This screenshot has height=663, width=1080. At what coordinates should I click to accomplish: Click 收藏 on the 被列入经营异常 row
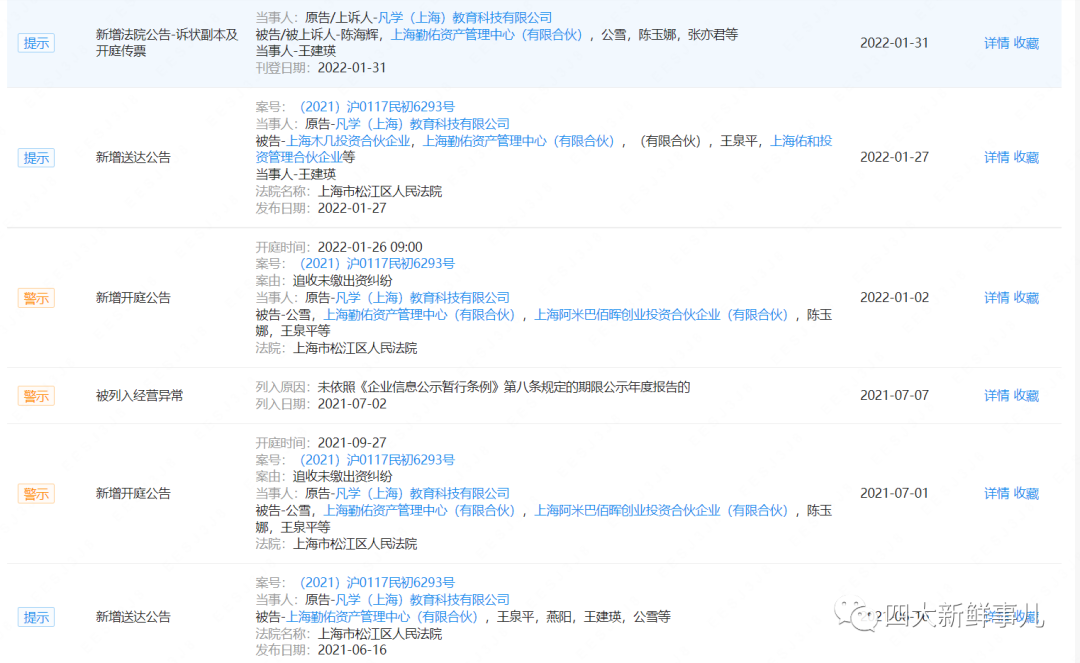pyautogui.click(x=1026, y=396)
